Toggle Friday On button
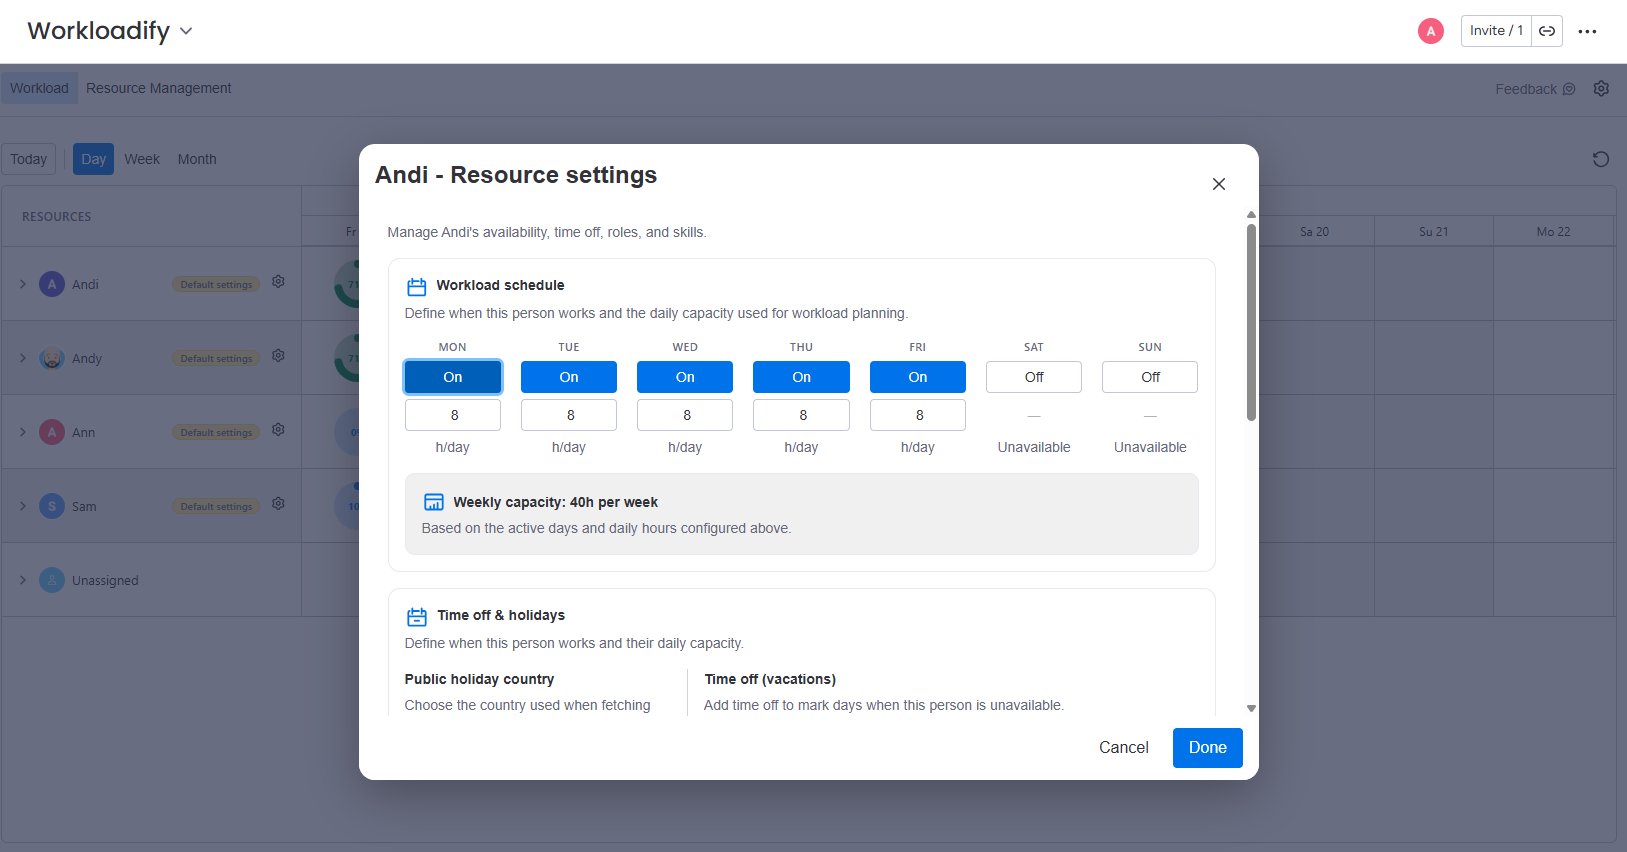 coord(918,377)
